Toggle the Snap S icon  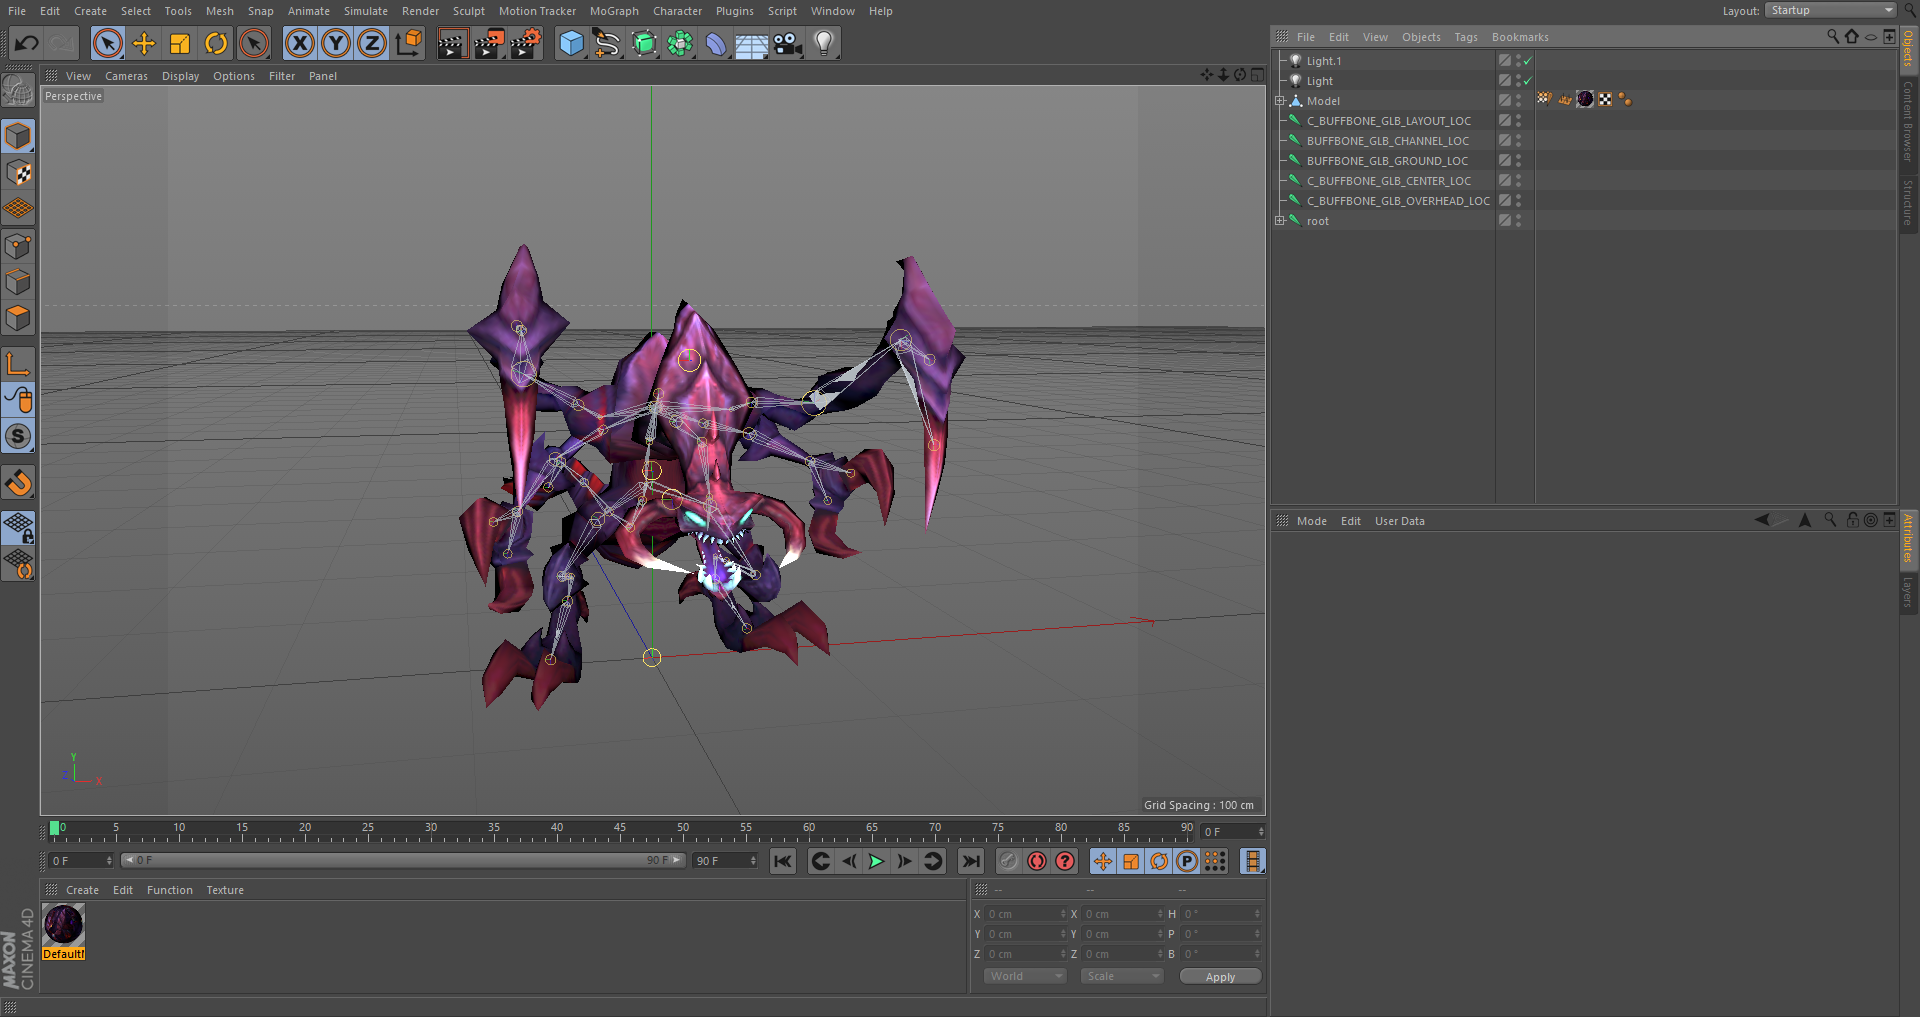click(18, 437)
